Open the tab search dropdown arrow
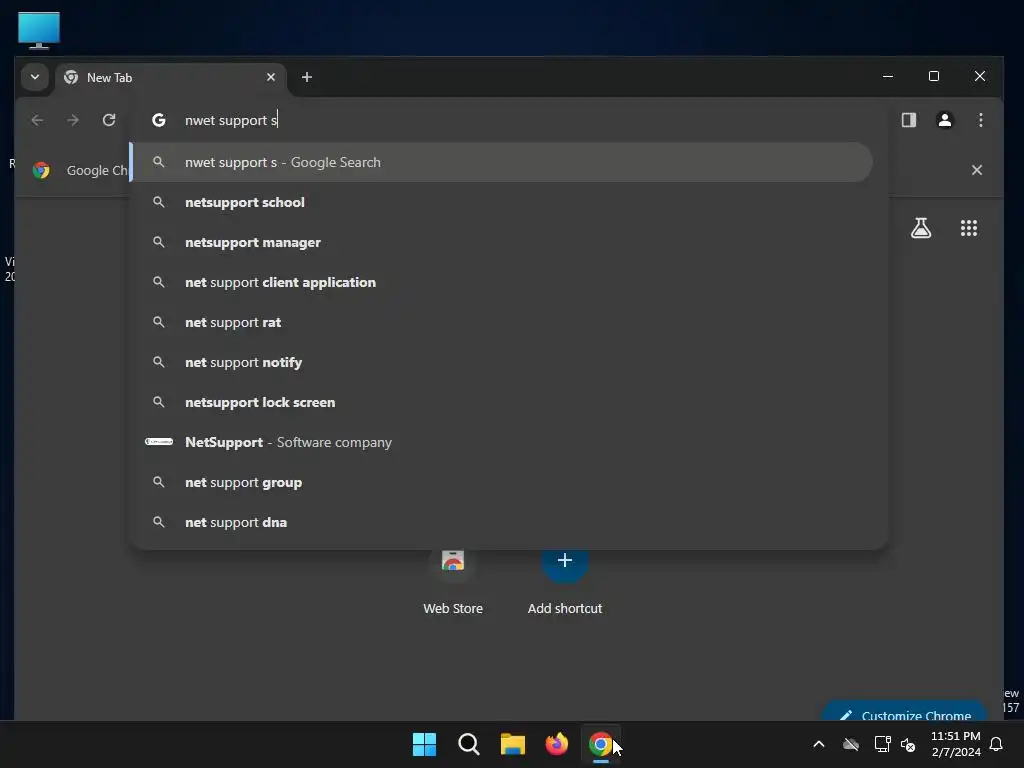 click(35, 77)
